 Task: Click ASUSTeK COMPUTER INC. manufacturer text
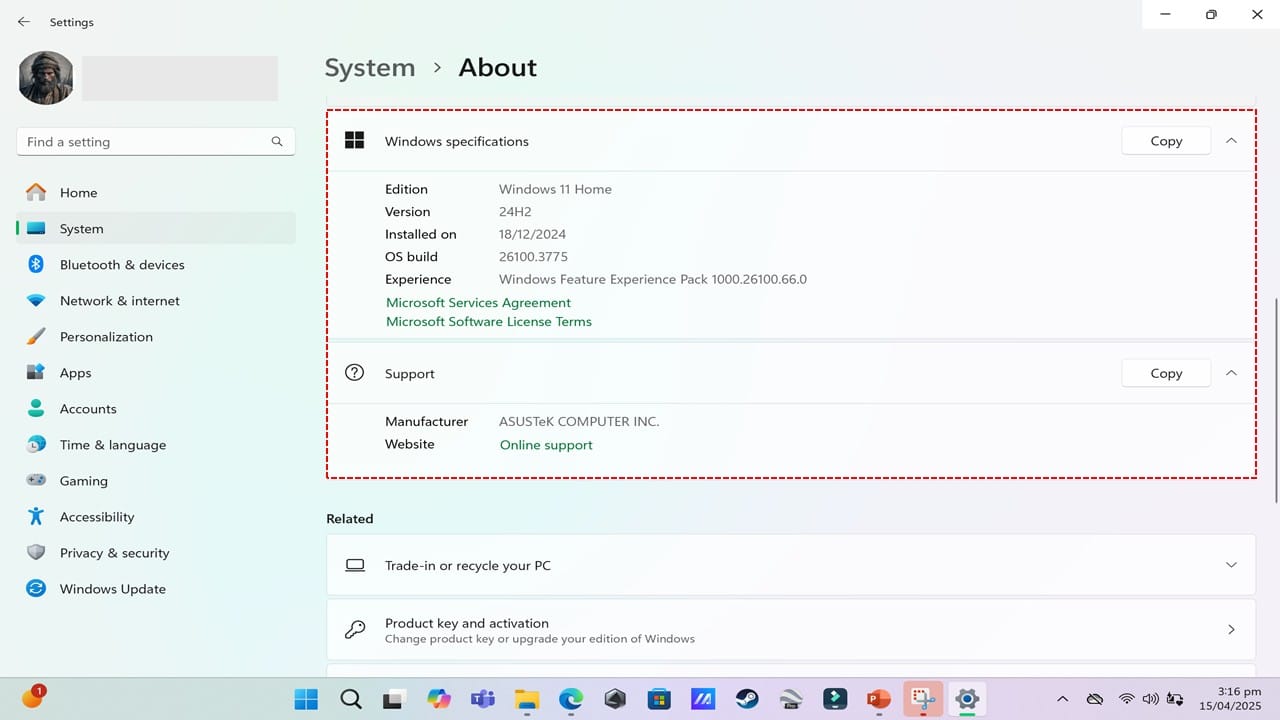pyautogui.click(x=579, y=421)
